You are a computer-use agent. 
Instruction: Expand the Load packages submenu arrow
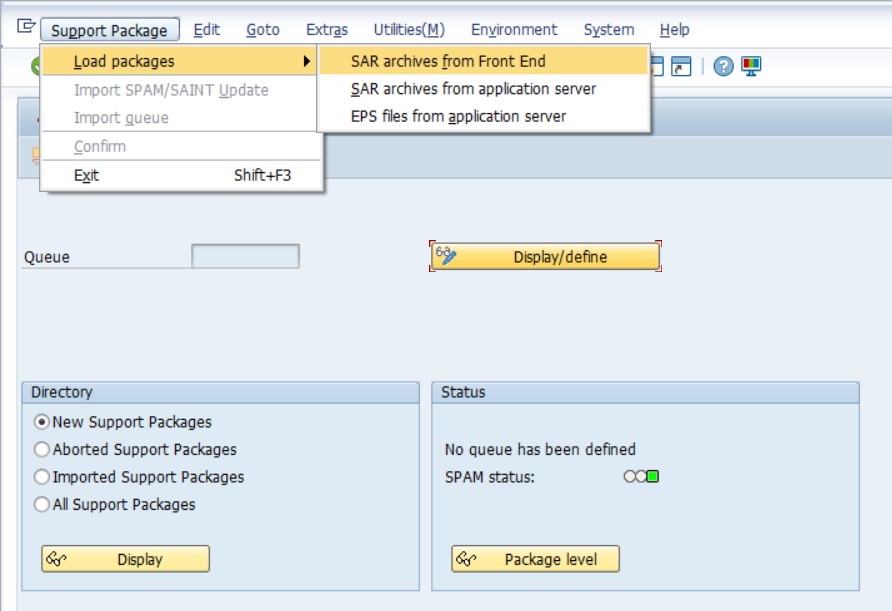pyautogui.click(x=307, y=61)
